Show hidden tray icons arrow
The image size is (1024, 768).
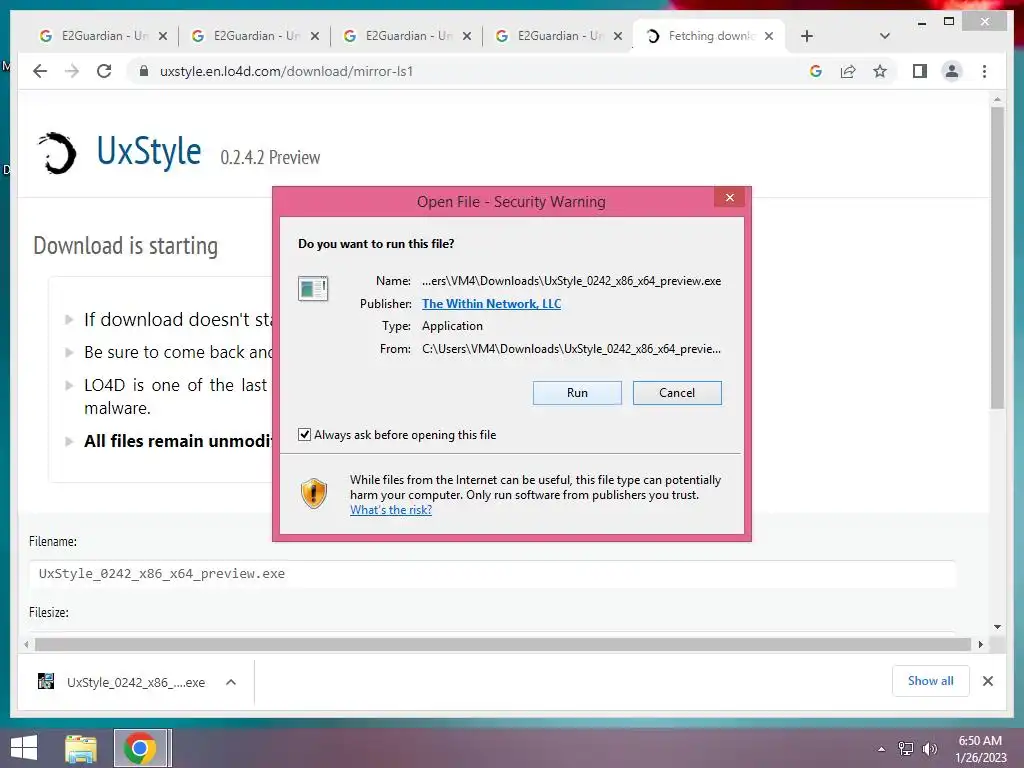click(881, 749)
